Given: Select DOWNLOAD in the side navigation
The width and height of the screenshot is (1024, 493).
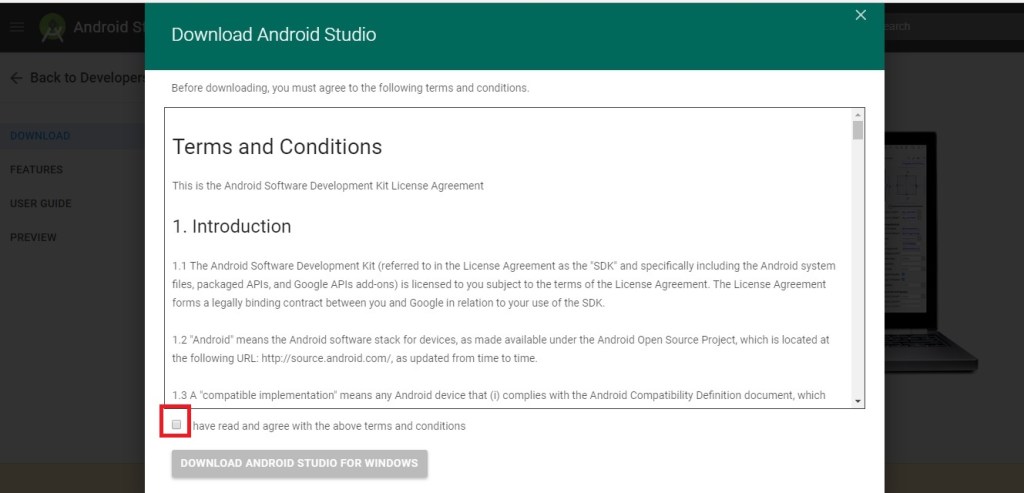Looking at the screenshot, I should point(40,136).
